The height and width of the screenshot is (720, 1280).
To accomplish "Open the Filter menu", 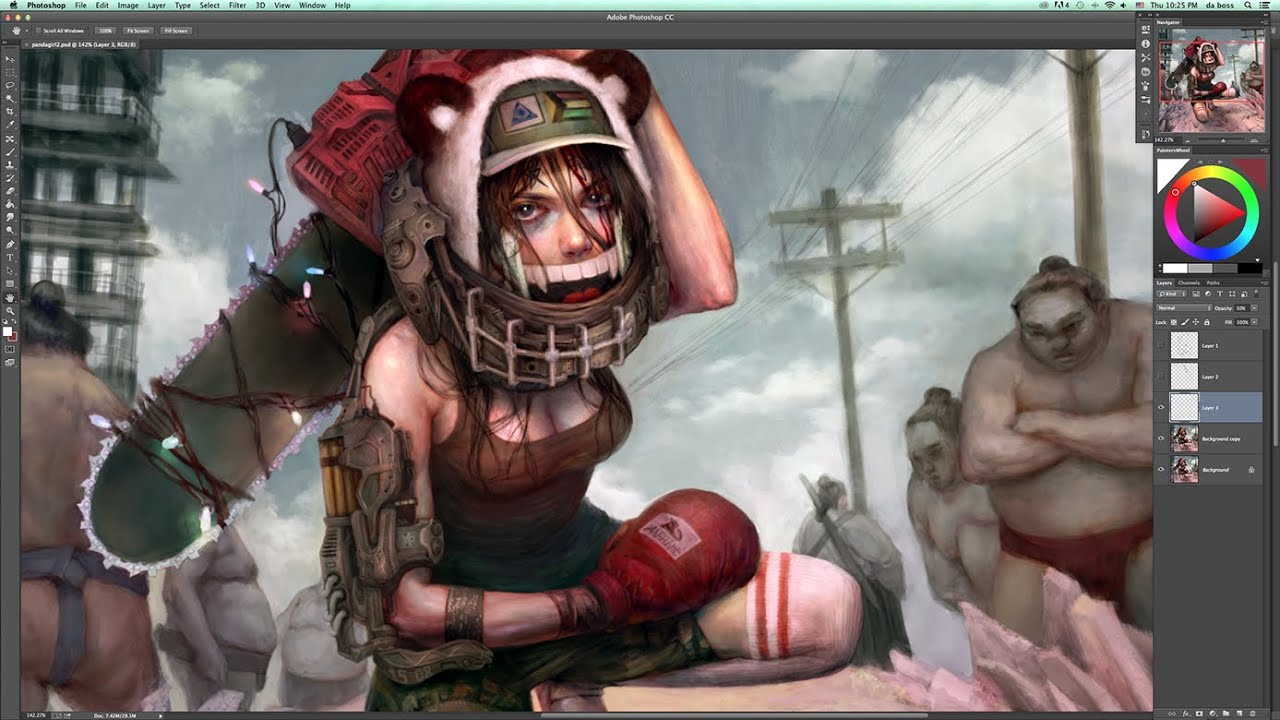I will click(x=237, y=5).
